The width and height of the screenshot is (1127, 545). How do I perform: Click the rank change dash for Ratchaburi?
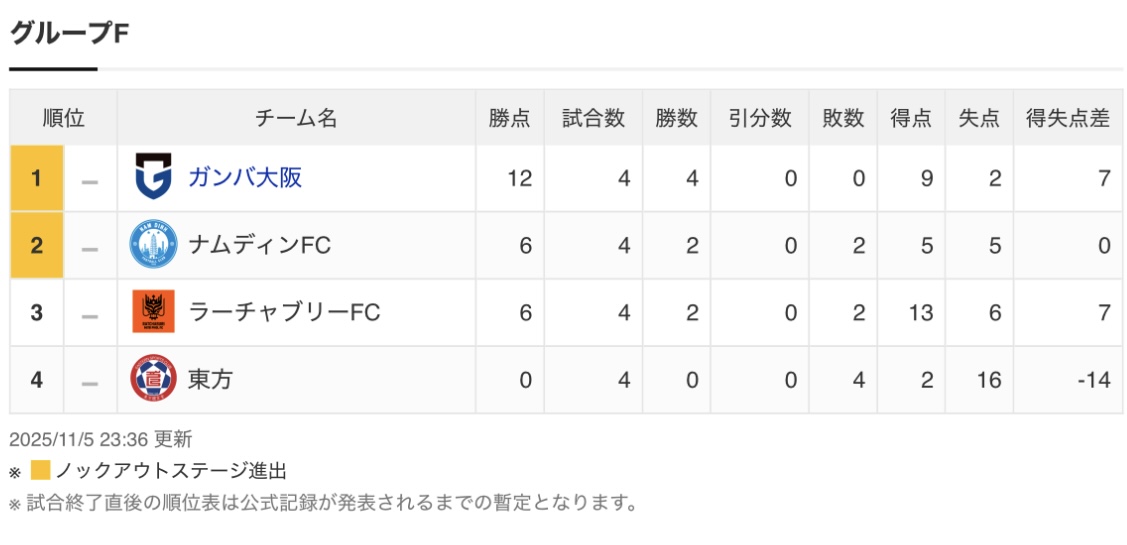click(90, 314)
